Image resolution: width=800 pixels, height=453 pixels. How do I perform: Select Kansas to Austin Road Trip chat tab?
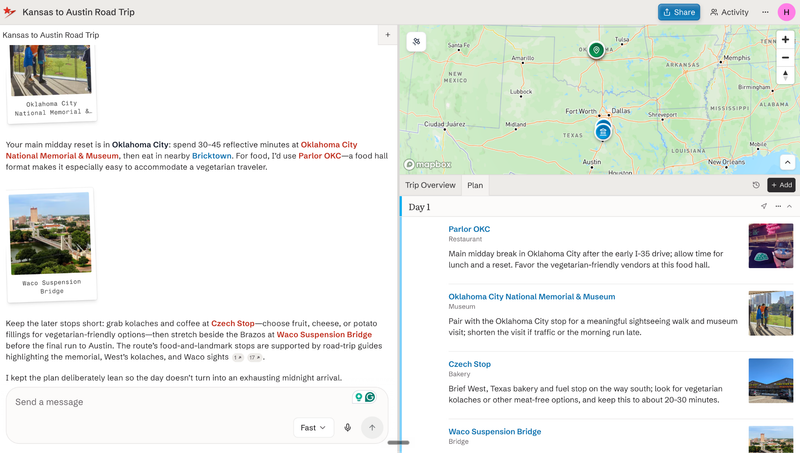click(x=51, y=35)
